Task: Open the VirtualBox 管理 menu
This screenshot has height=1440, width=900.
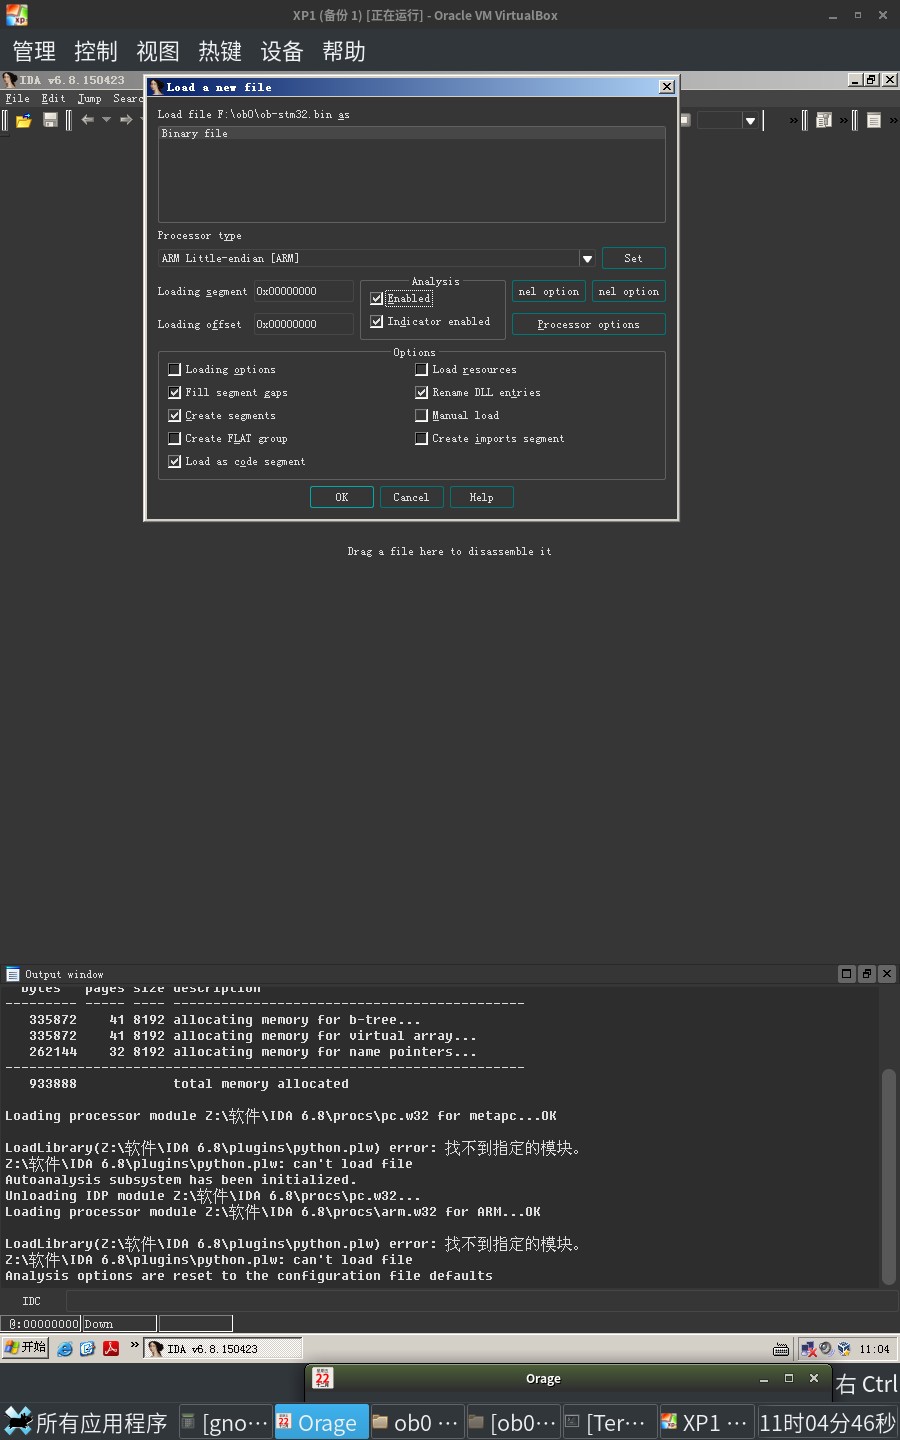Action: [34, 51]
